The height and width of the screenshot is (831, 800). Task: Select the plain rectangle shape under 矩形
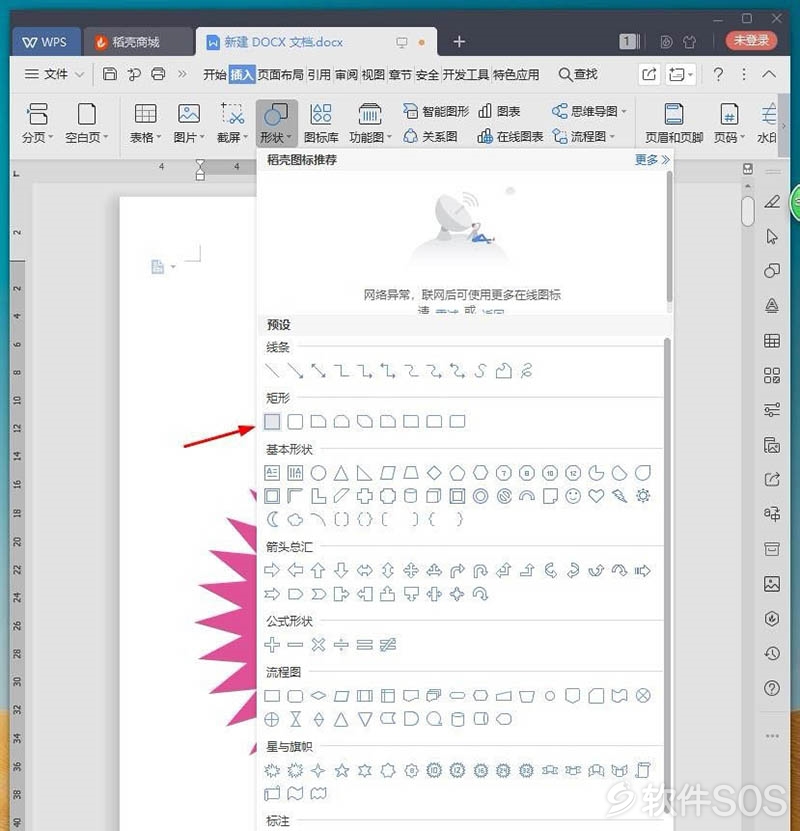pyautogui.click(x=272, y=421)
